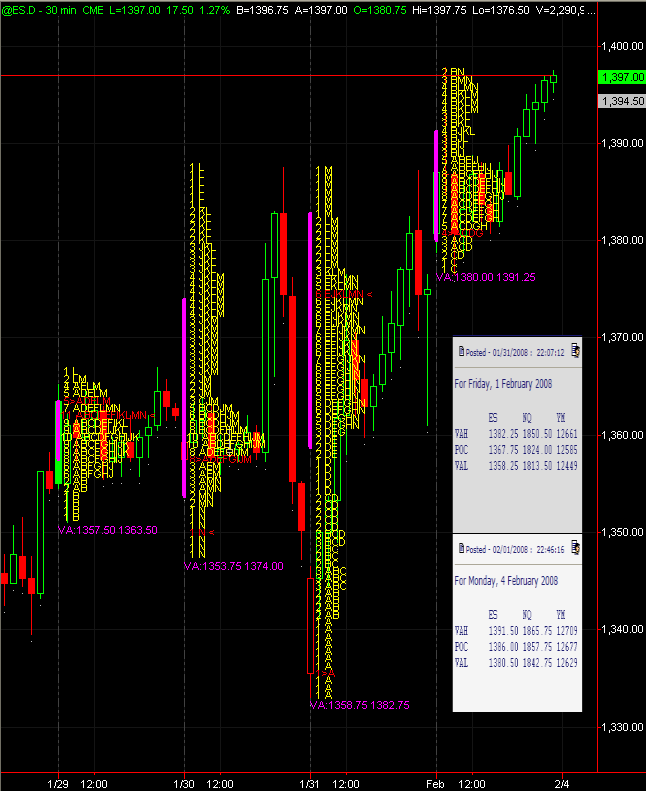Click the 12709 YM value
Viewport: 646px width, 791px height.
(567, 631)
